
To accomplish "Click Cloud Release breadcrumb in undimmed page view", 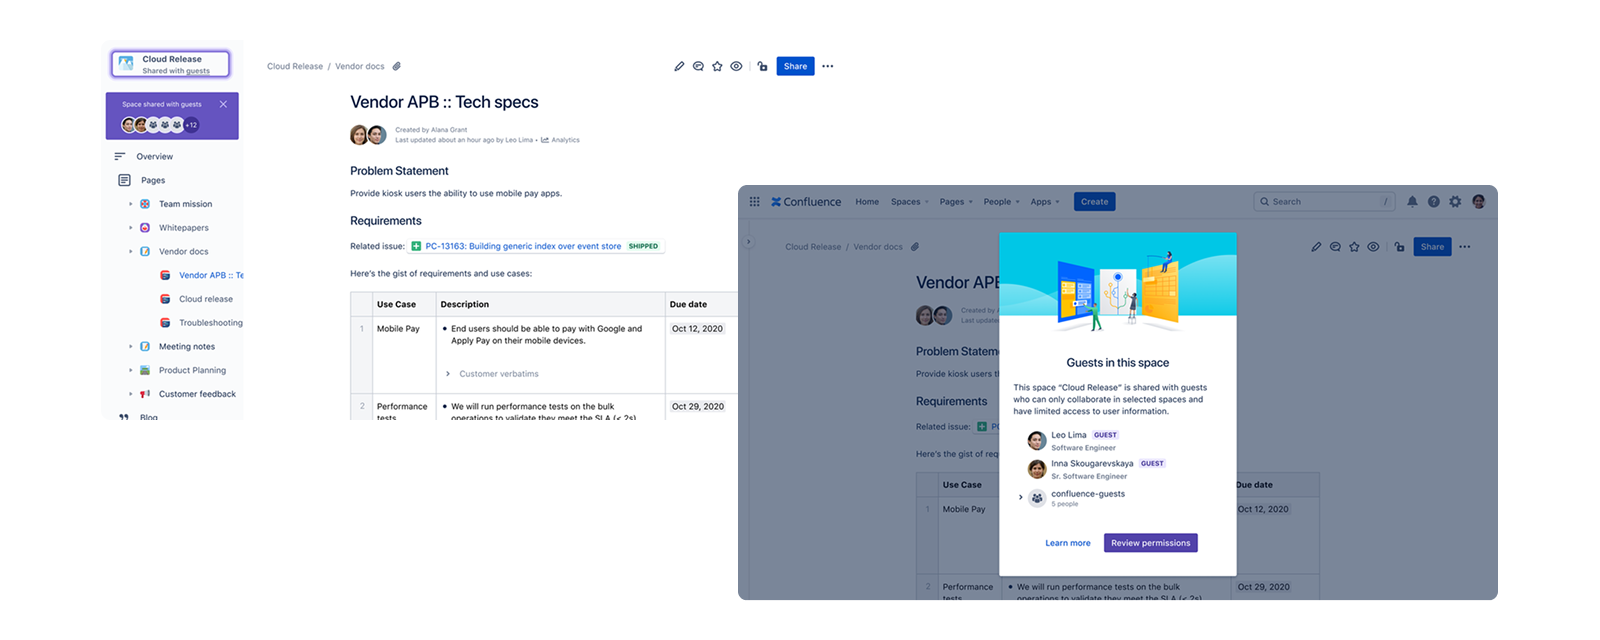I will pyautogui.click(x=295, y=67).
